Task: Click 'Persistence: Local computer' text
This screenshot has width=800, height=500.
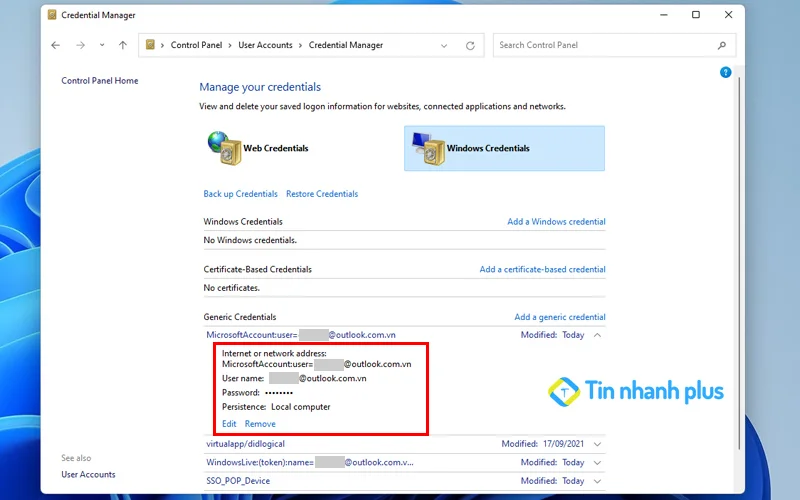Action: 276,407
